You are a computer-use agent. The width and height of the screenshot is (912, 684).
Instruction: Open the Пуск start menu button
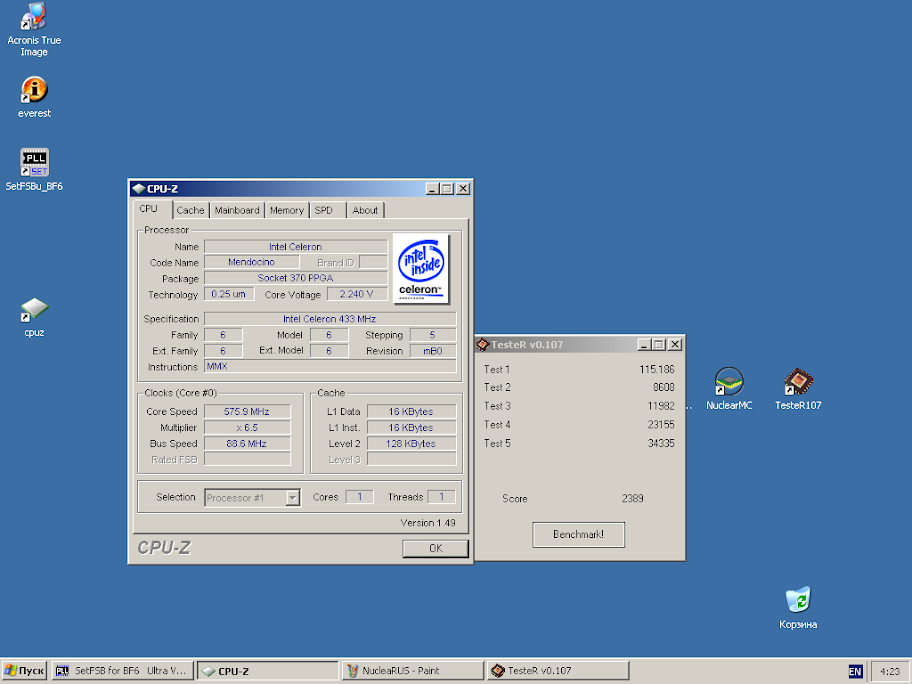click(x=25, y=671)
